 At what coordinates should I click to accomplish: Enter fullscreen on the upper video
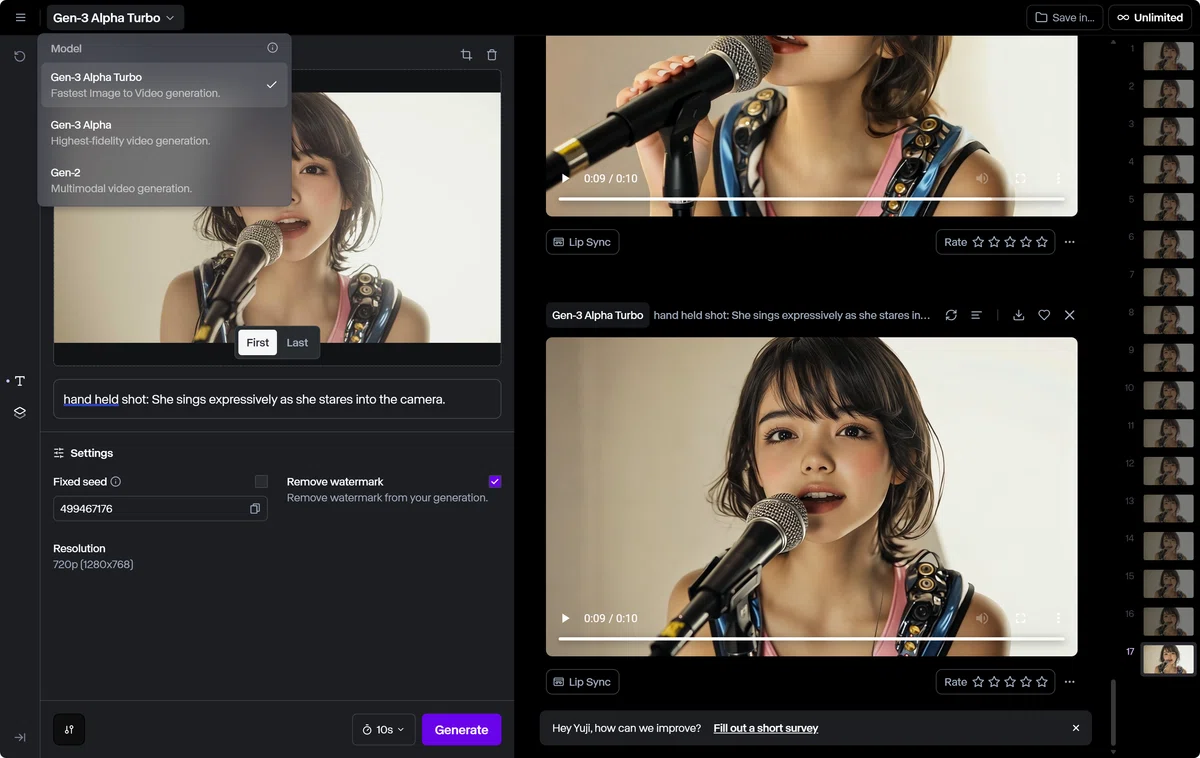(1020, 178)
